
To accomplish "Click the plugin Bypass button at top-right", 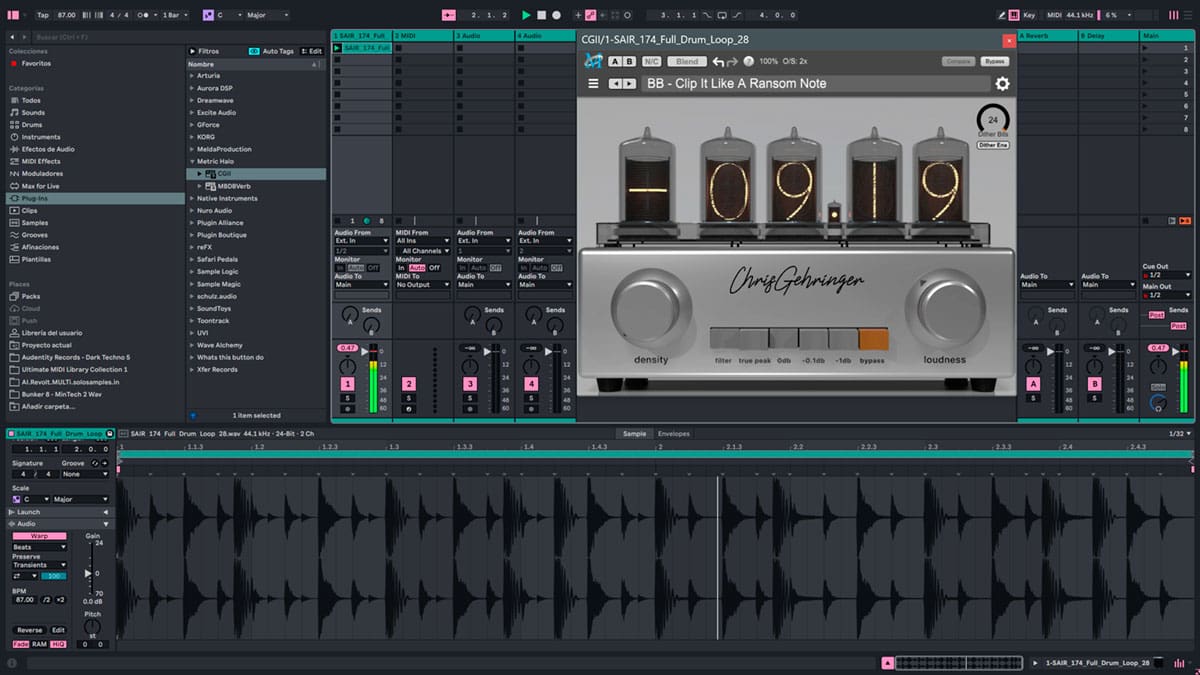I will click(x=994, y=61).
